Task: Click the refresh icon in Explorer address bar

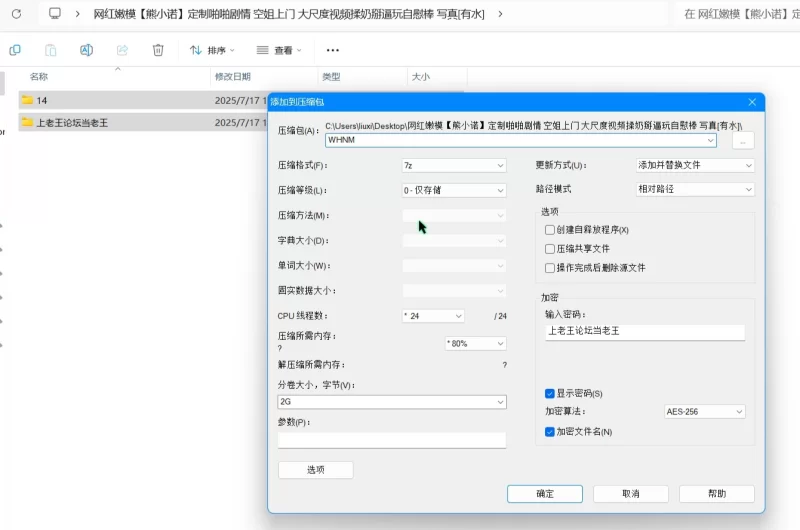Action: click(16, 14)
